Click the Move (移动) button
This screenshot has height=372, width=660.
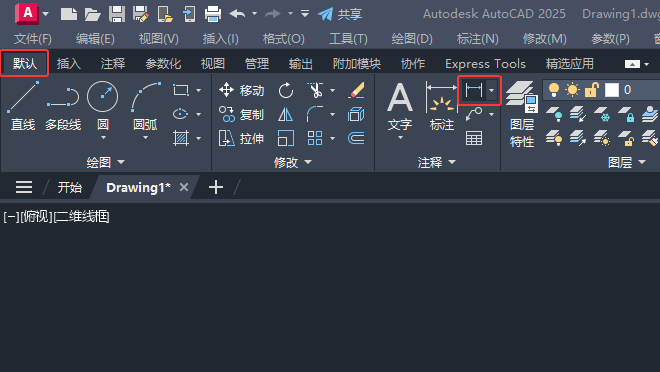pyautogui.click(x=242, y=90)
